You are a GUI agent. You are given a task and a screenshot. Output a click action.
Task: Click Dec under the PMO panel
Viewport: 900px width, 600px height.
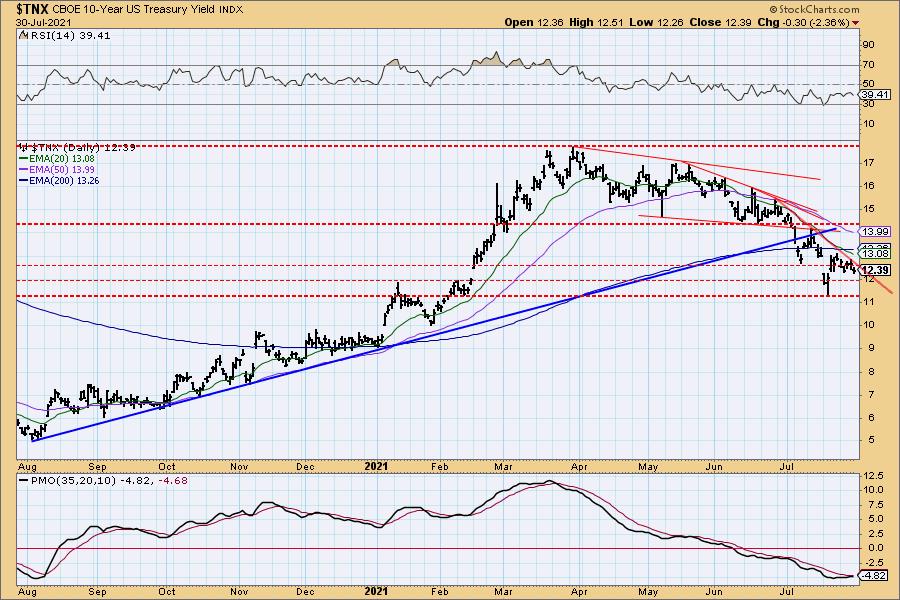pos(305,591)
